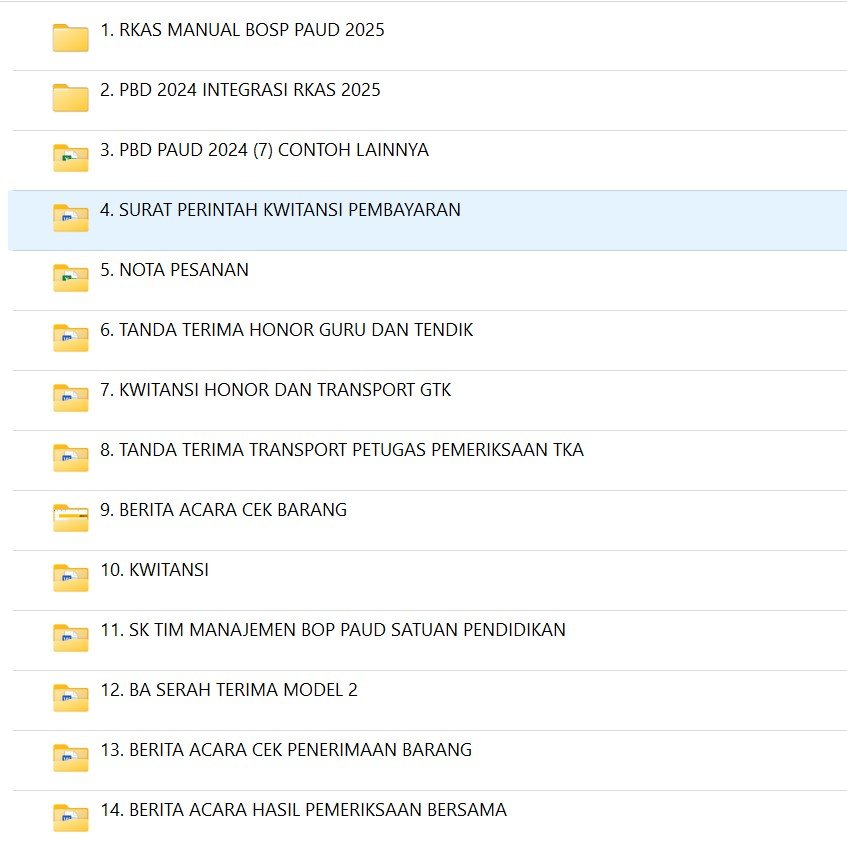Select folder icon of SK TIM MANAJEMEN BOP PAUD
Screen dimensions: 847x852
coord(71,638)
